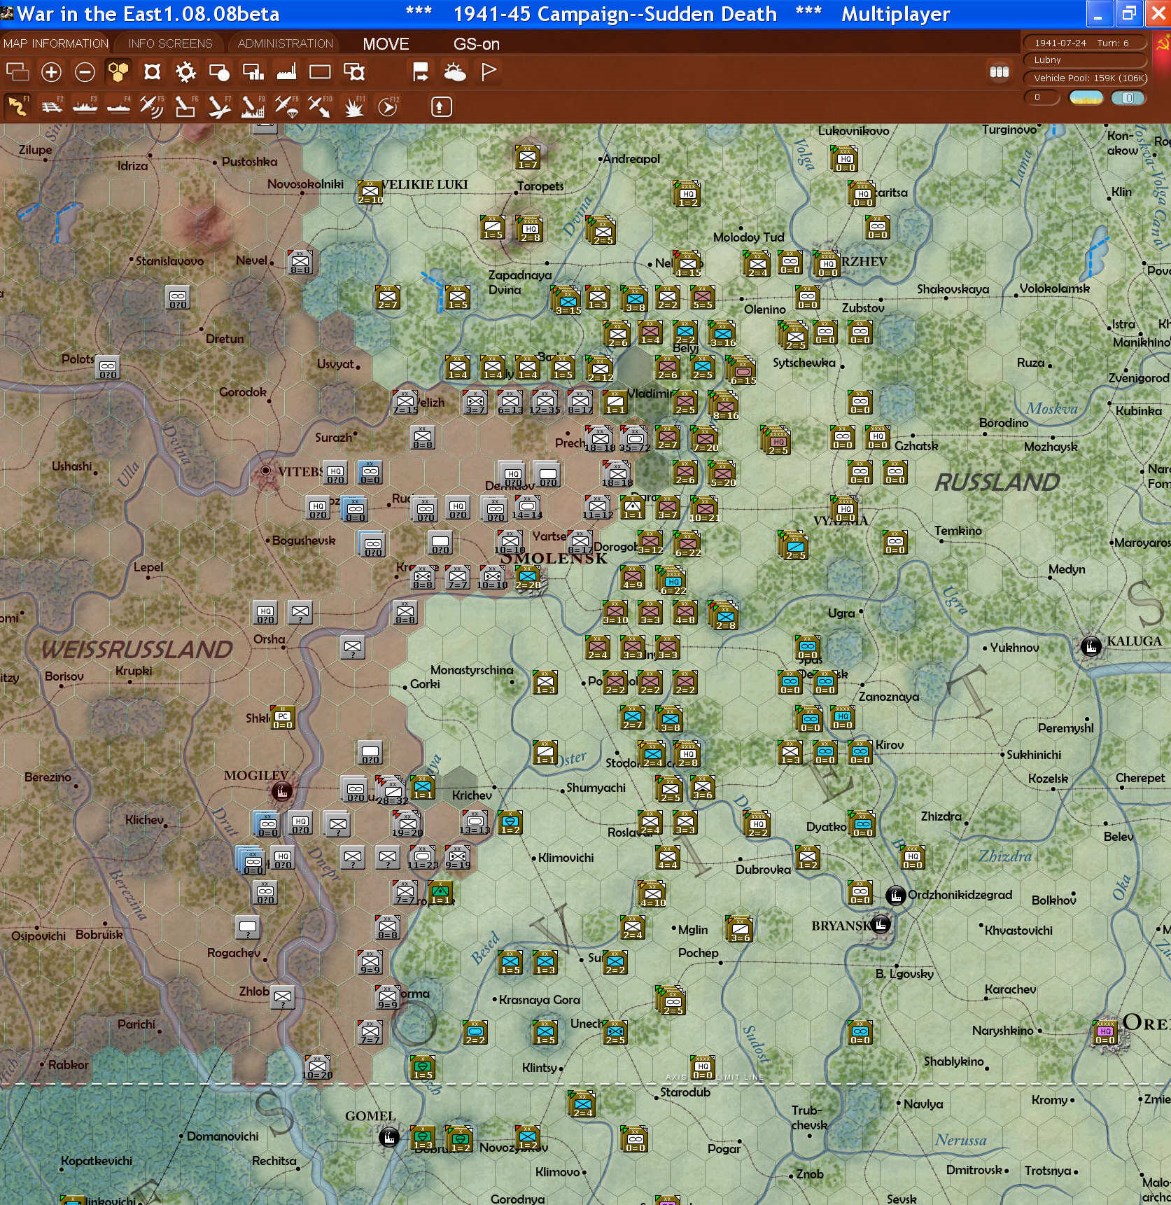Select Bomb city mode F8 icon
Screen dimensions: 1171x1205
[x=253, y=106]
